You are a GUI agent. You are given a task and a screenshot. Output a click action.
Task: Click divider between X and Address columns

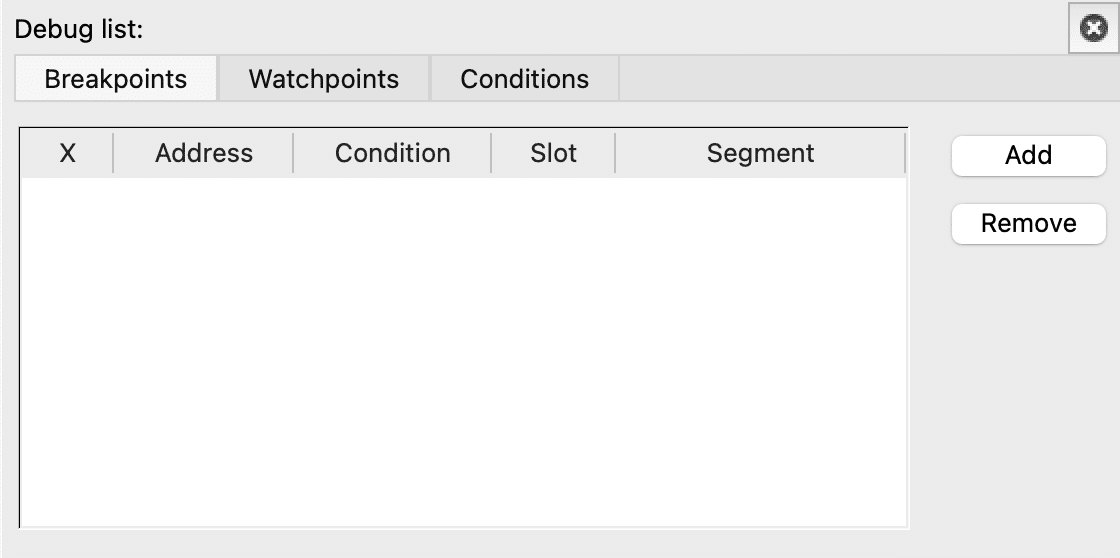pos(114,153)
